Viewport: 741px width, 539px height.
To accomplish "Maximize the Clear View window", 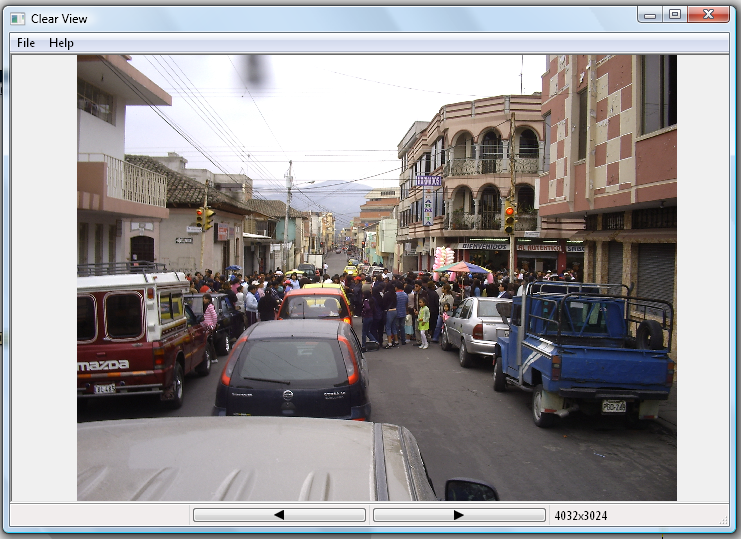I will pyautogui.click(x=675, y=14).
